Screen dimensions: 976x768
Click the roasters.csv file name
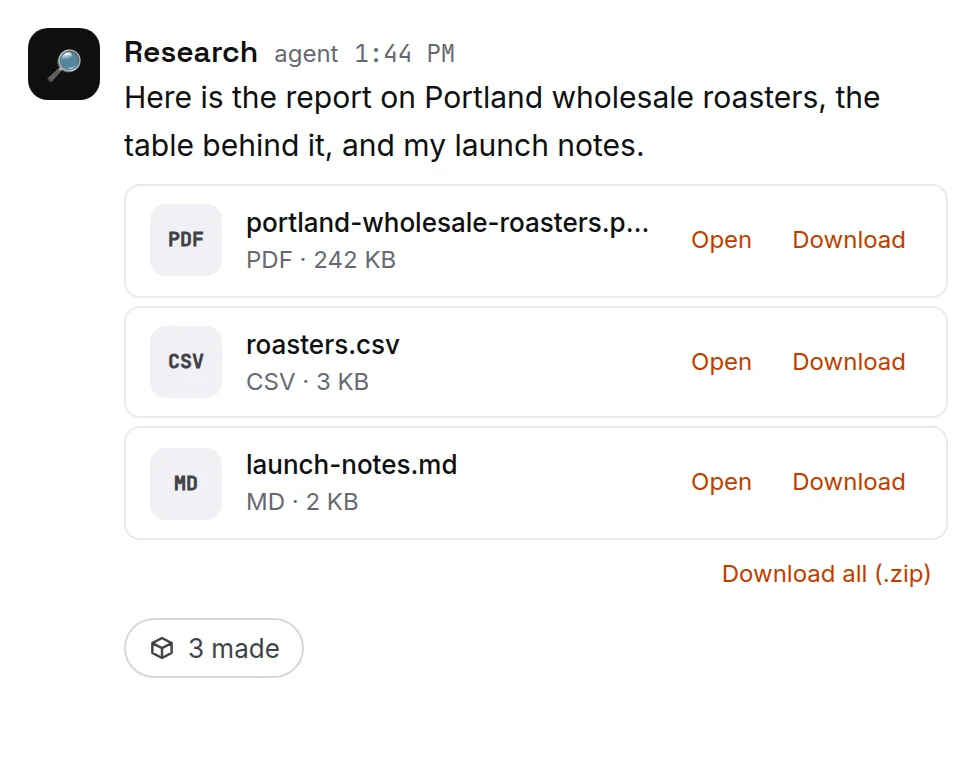[323, 345]
